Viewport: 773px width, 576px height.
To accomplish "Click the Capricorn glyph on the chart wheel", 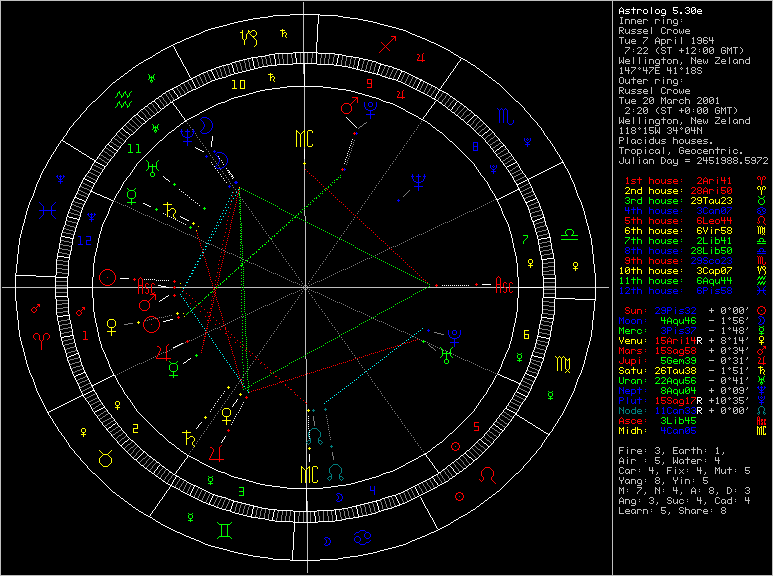I will 247,39.
